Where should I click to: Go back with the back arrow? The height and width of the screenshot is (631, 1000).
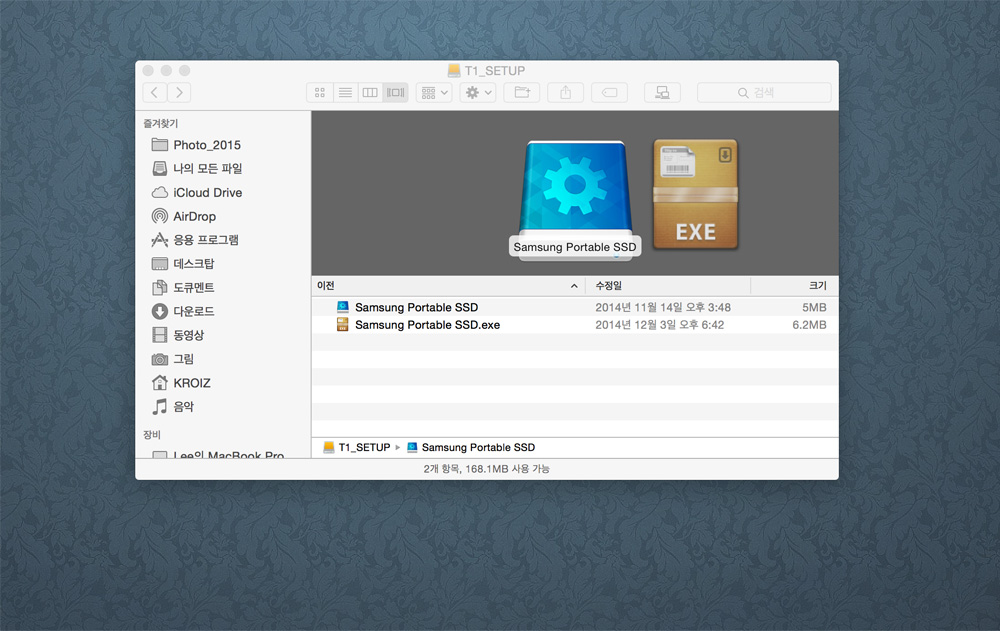point(155,93)
